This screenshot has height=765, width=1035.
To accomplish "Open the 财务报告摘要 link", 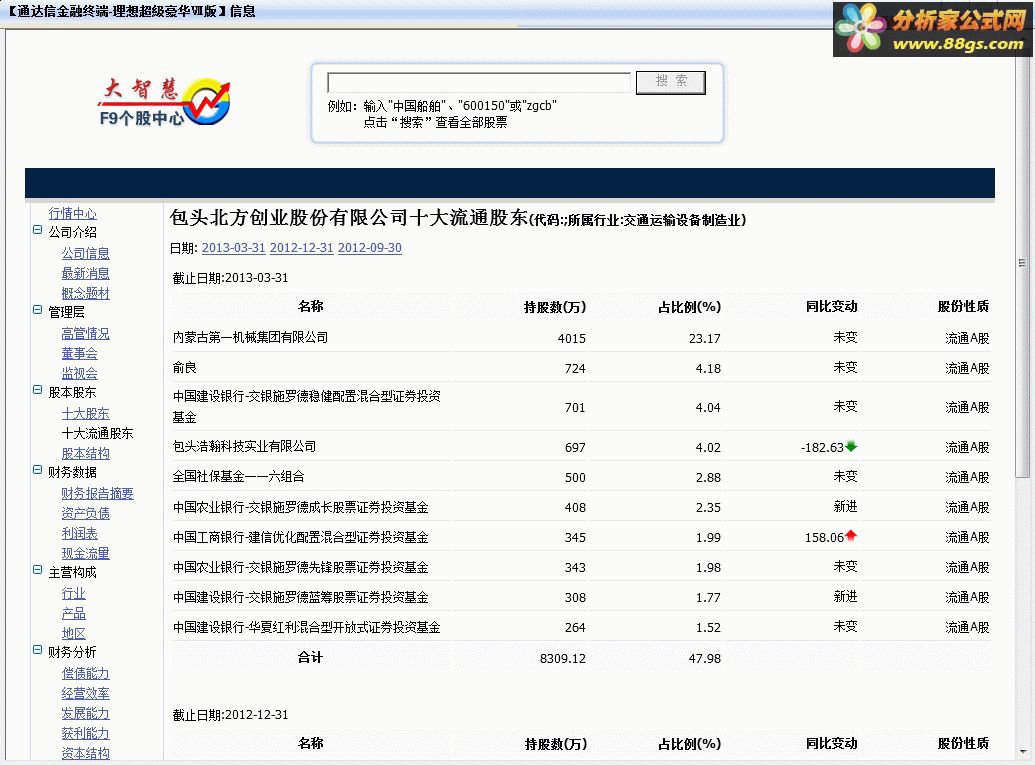I will (x=97, y=493).
